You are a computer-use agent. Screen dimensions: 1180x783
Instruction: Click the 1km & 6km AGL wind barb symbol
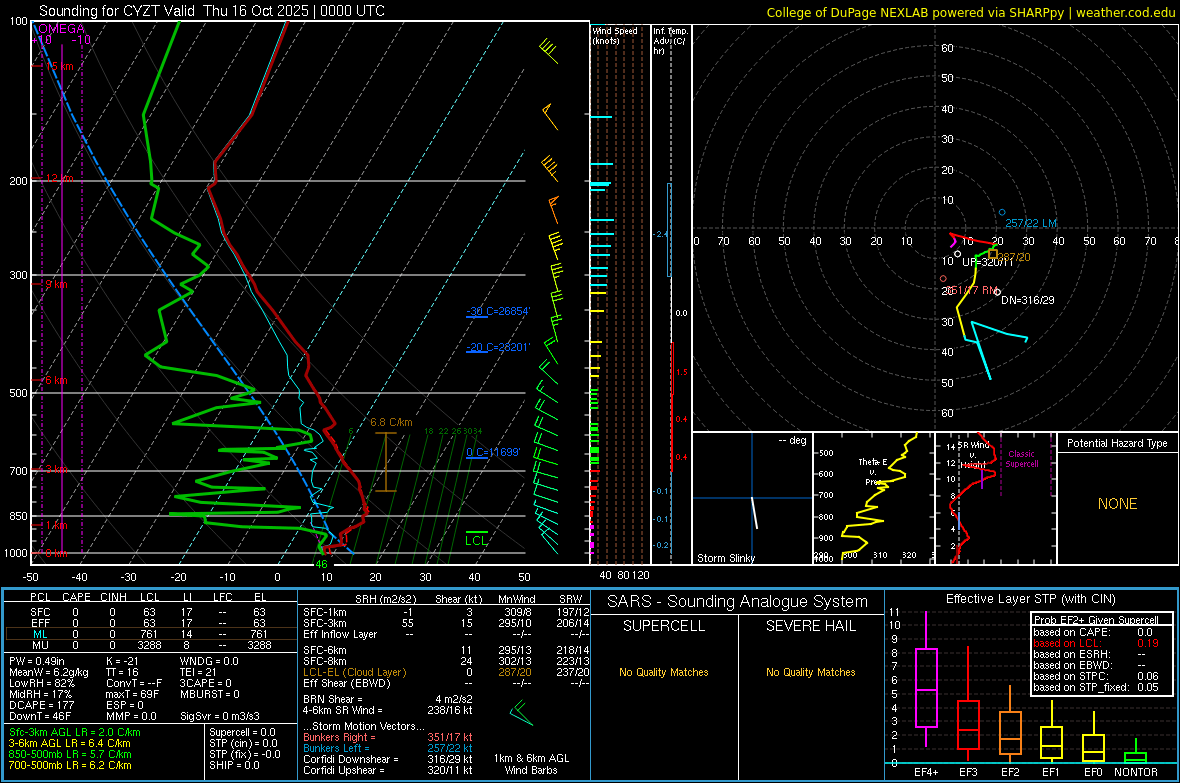pyautogui.click(x=521, y=712)
